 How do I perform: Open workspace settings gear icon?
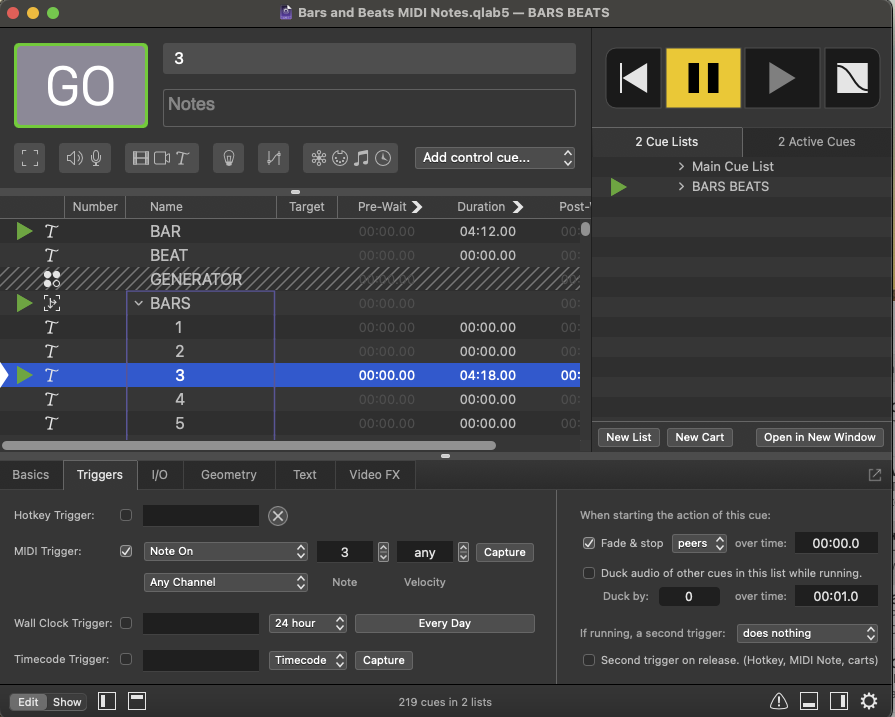(869, 701)
